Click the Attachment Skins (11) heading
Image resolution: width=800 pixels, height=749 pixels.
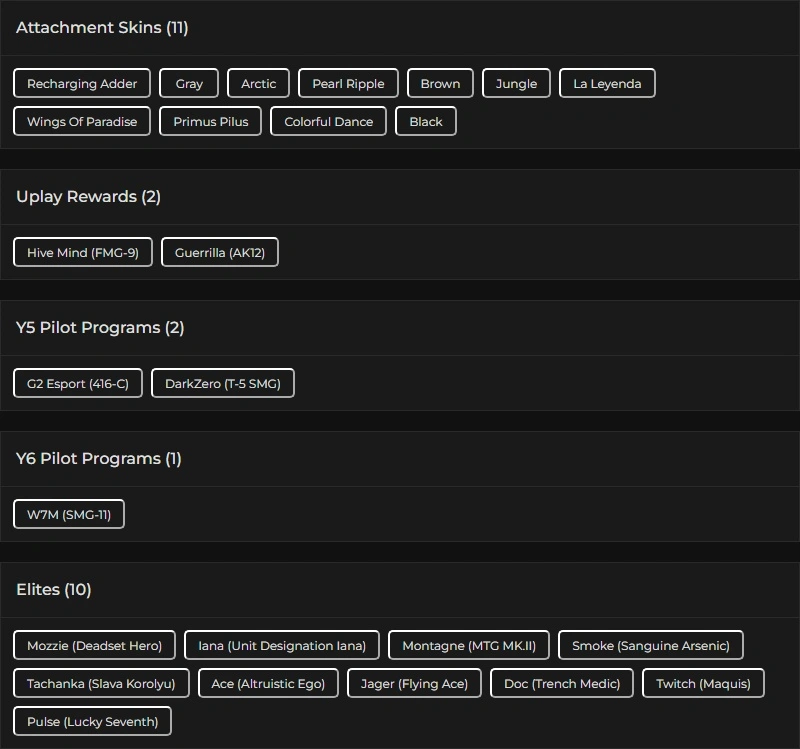[102, 27]
